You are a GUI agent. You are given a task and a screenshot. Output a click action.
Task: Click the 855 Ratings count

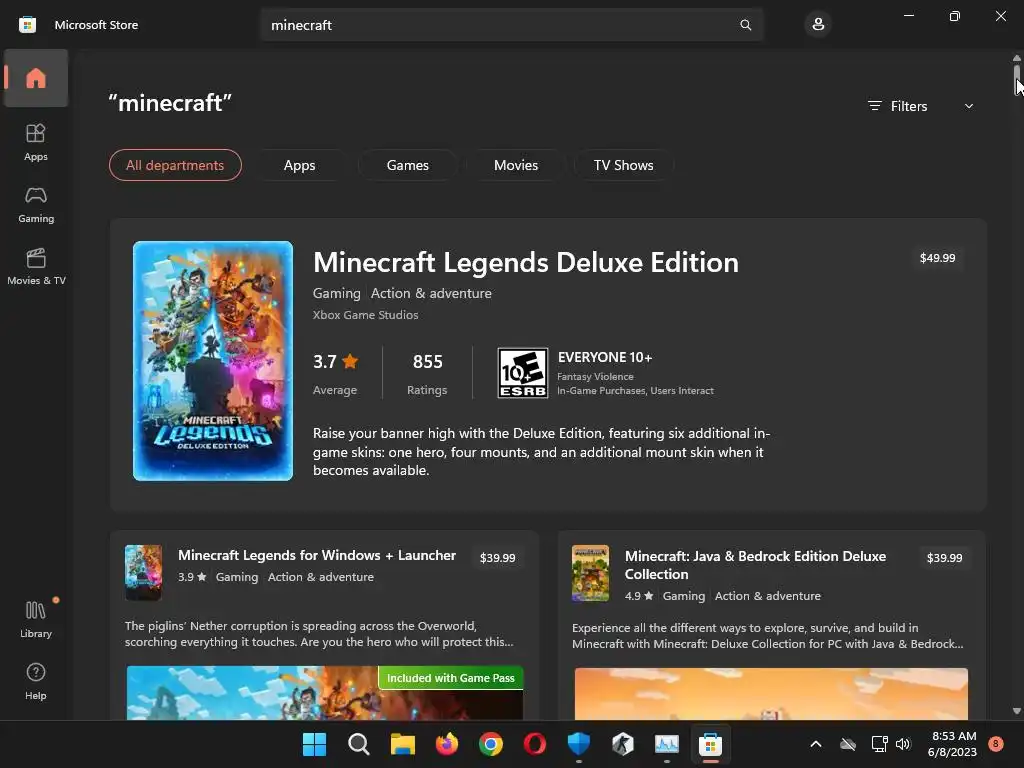(427, 374)
